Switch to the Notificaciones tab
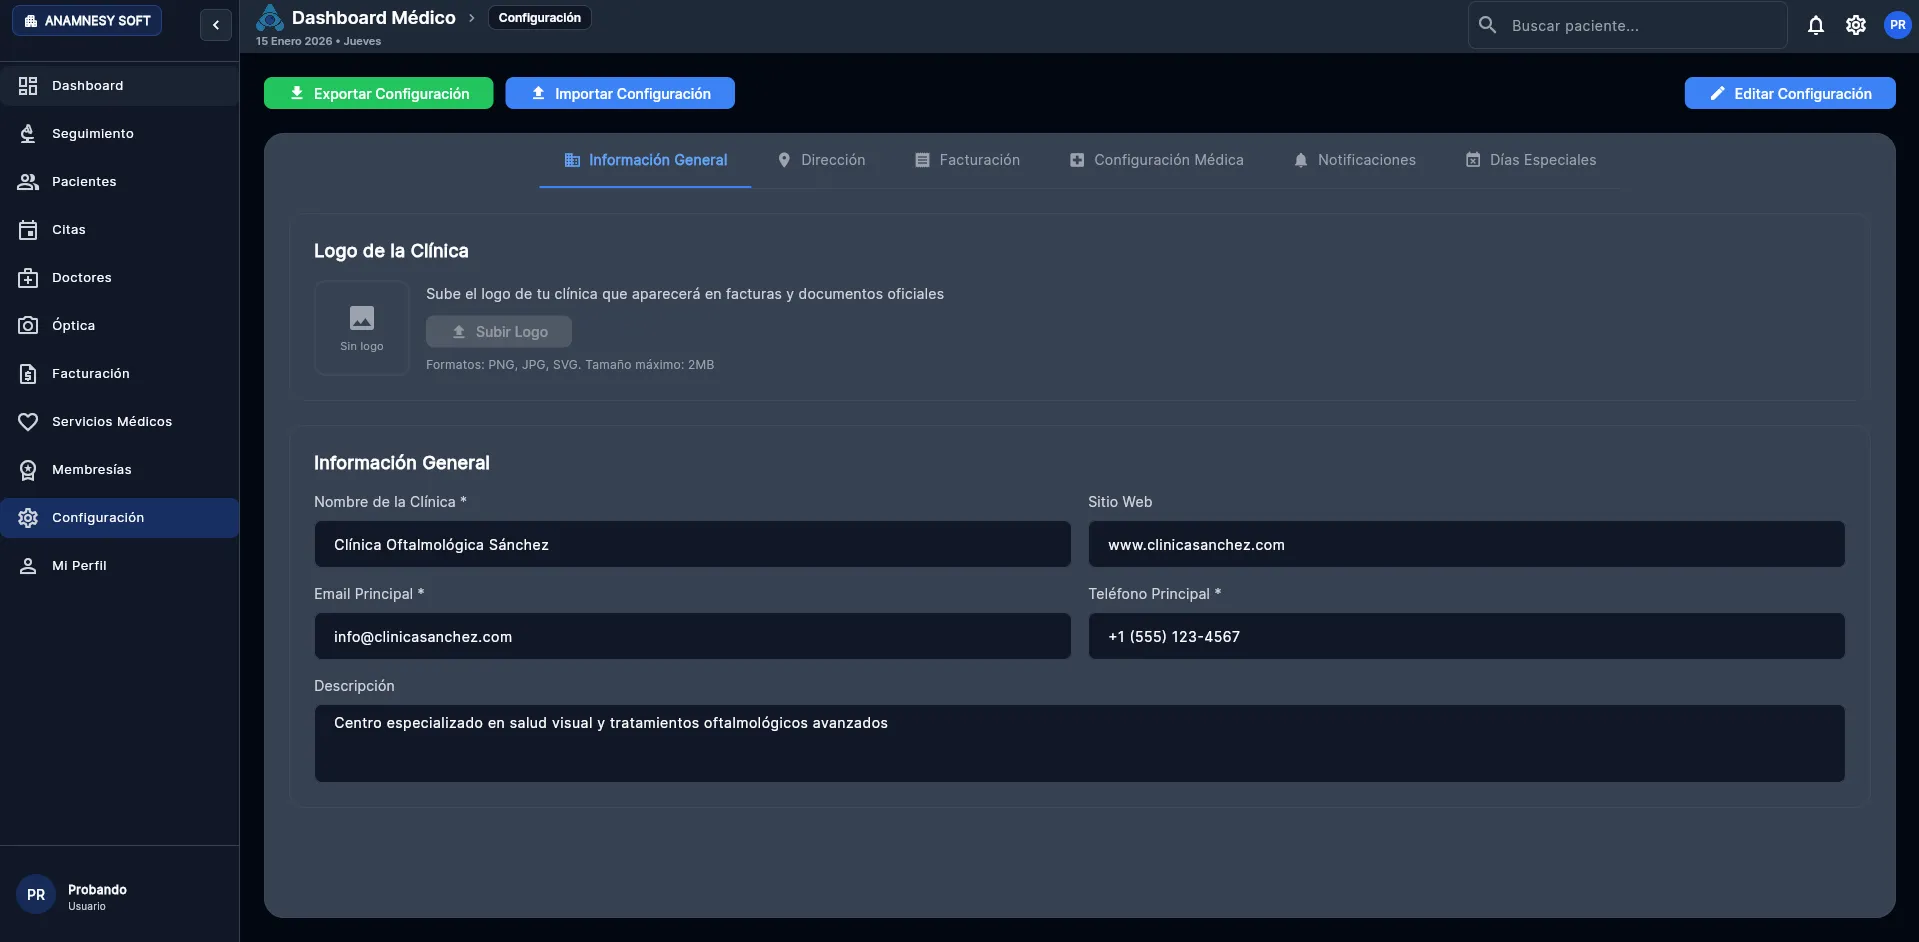 pos(1354,160)
